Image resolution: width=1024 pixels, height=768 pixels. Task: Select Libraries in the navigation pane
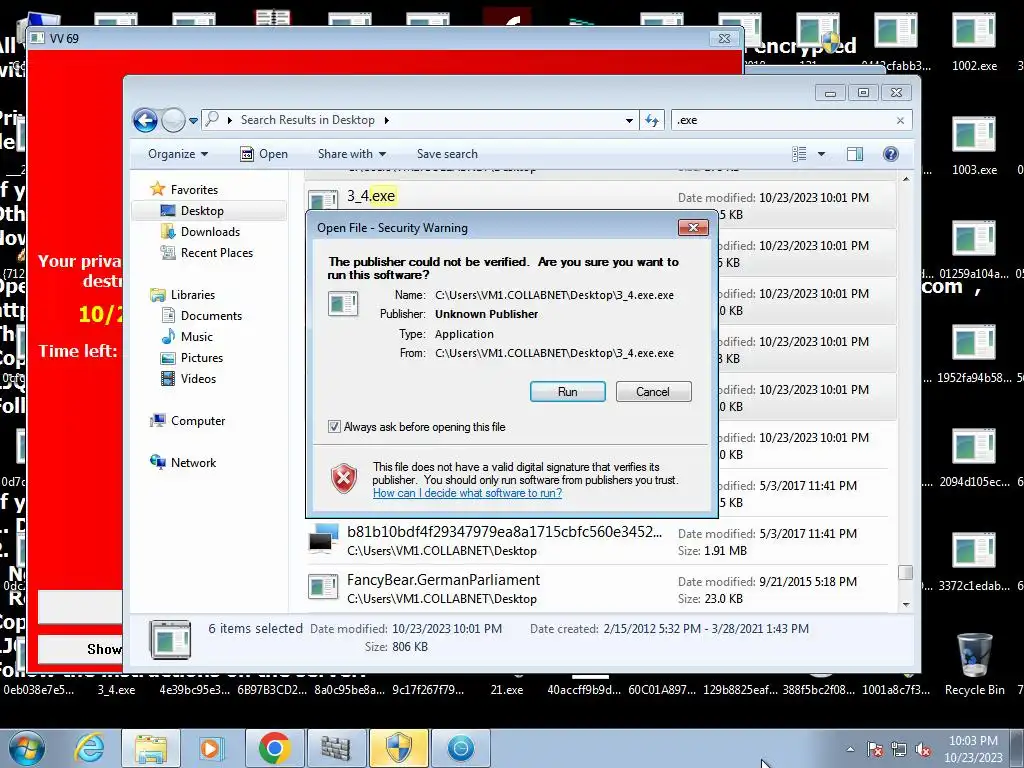[x=192, y=295]
